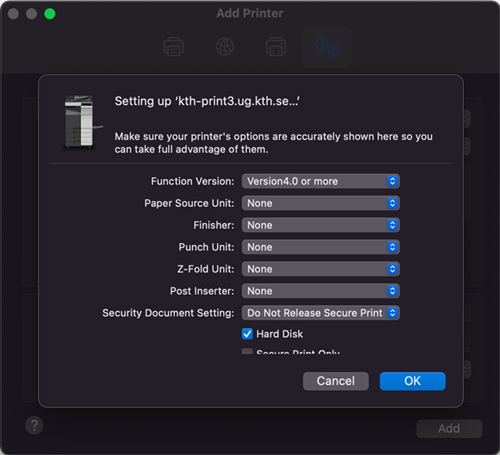
Task: Open the Paper Source Unit dropdown
Action: 321,203
